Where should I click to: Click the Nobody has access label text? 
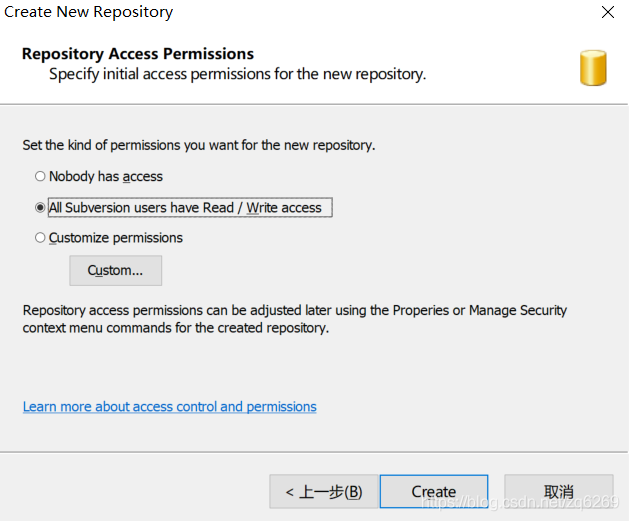pos(106,176)
